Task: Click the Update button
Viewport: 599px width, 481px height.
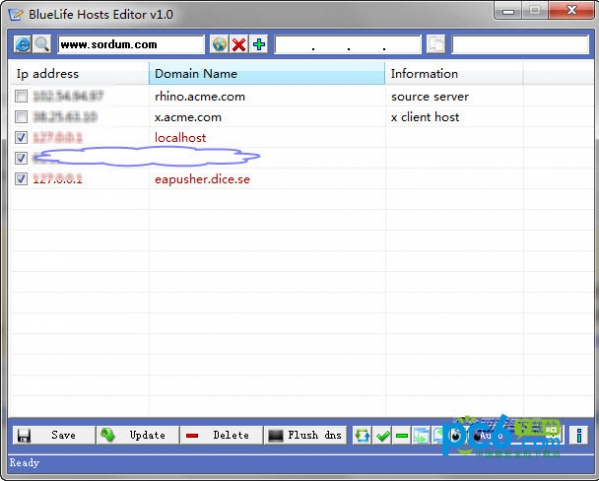Action: coord(138,435)
